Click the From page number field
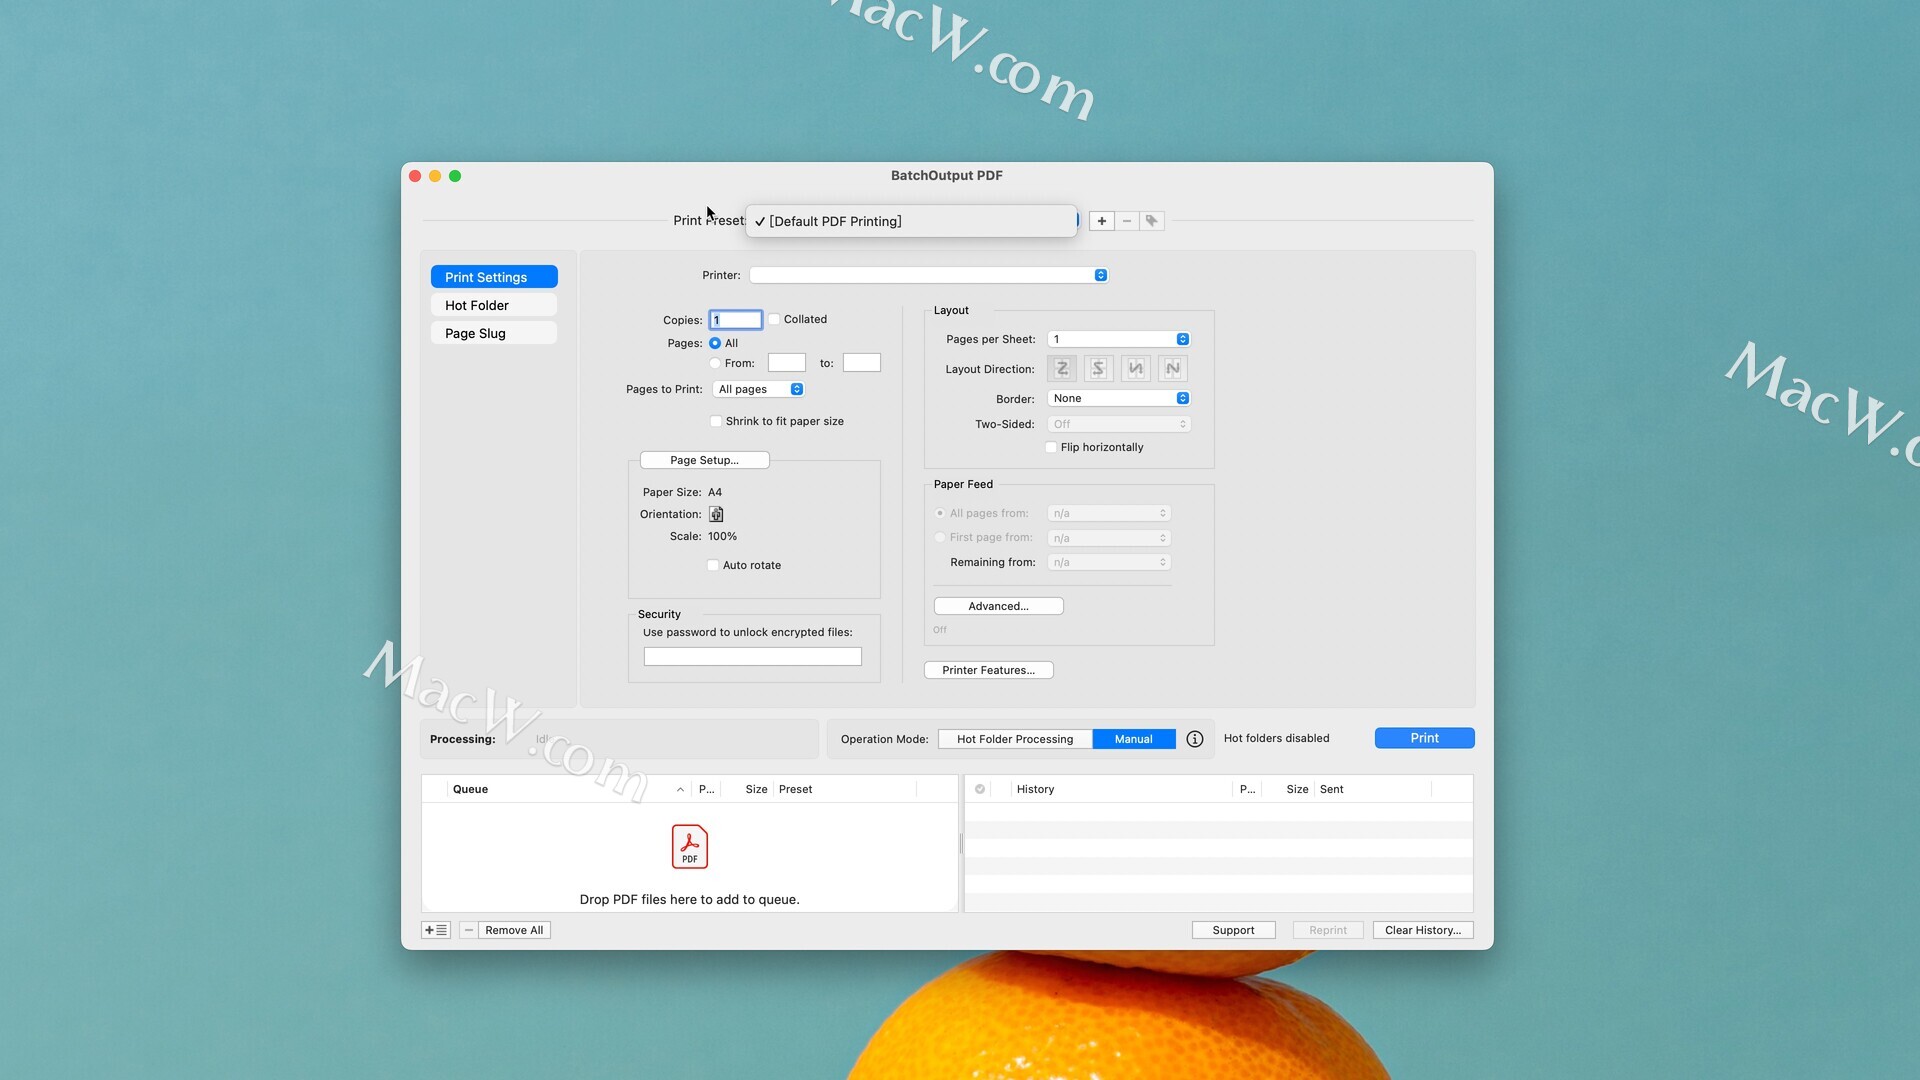This screenshot has height=1080, width=1920. point(787,363)
